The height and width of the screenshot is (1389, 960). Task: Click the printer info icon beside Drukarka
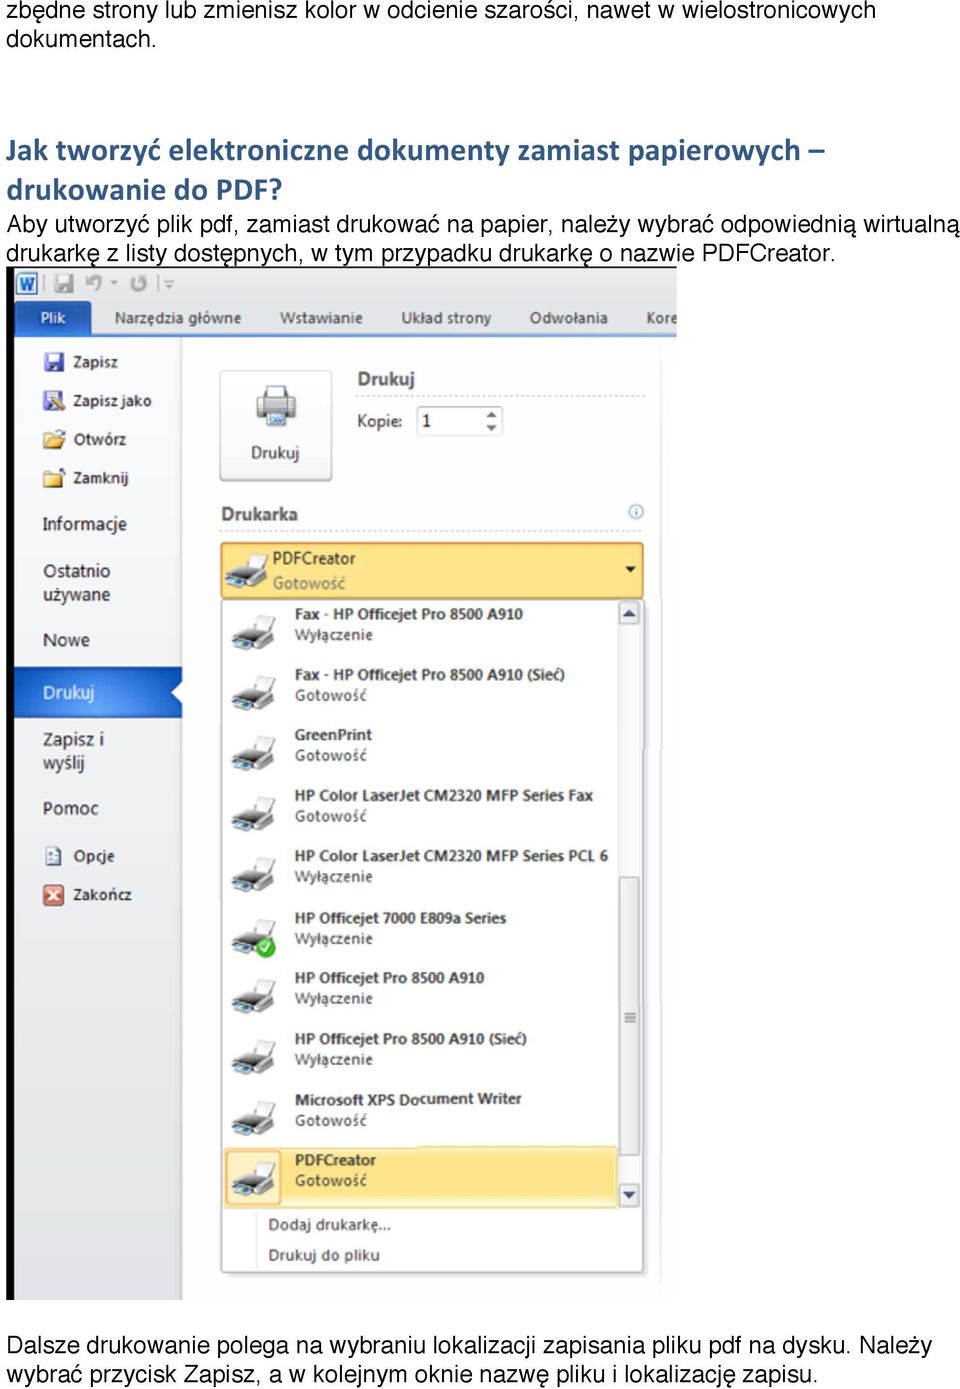635,512
